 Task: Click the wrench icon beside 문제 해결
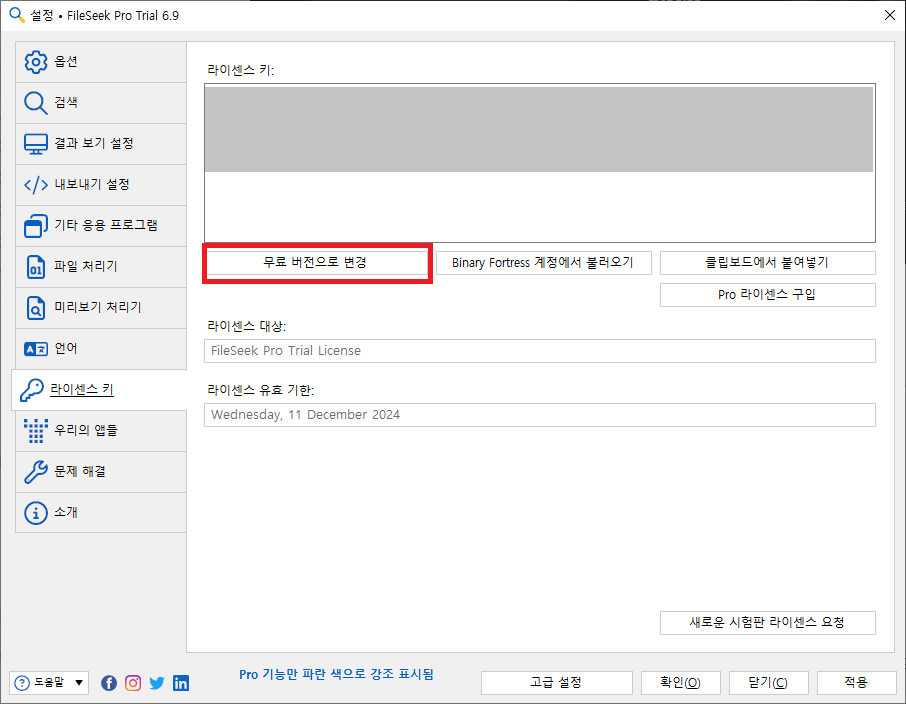pyautogui.click(x=36, y=472)
